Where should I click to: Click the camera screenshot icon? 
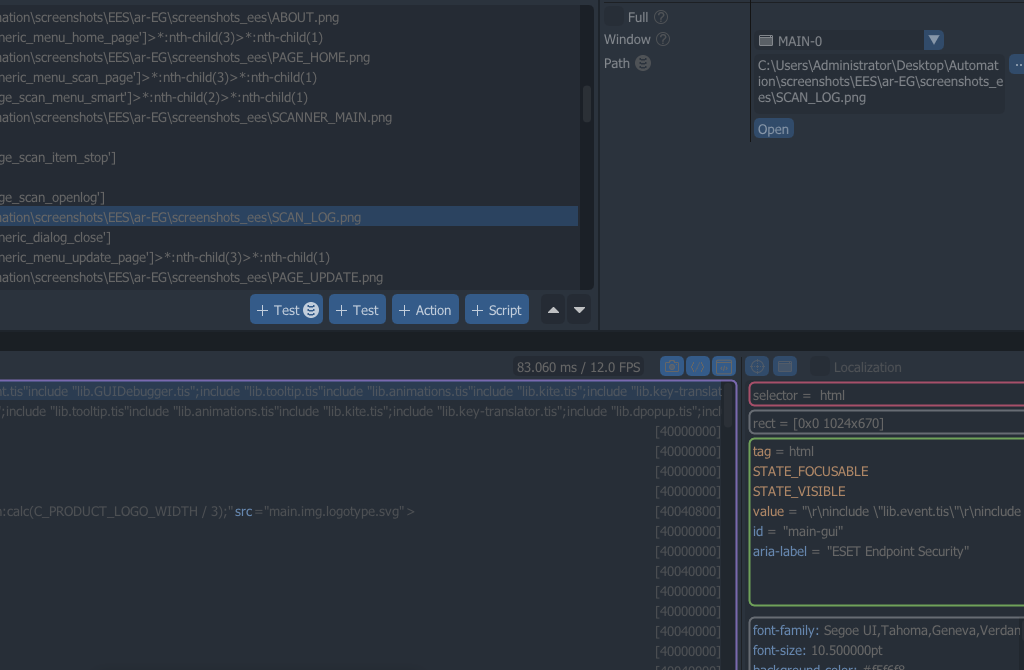tap(672, 367)
